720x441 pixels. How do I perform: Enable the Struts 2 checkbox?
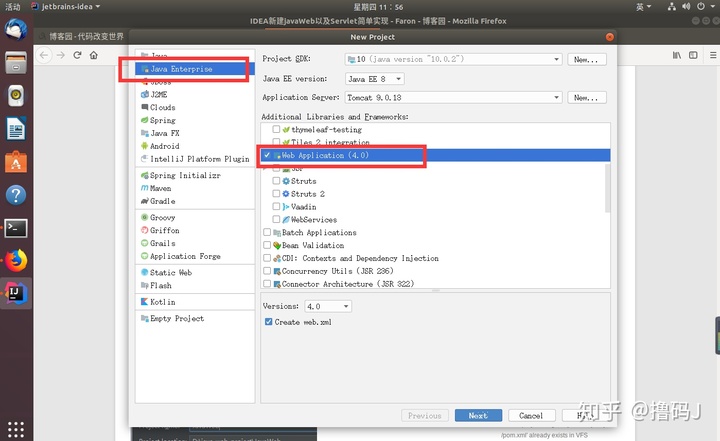click(x=276, y=193)
